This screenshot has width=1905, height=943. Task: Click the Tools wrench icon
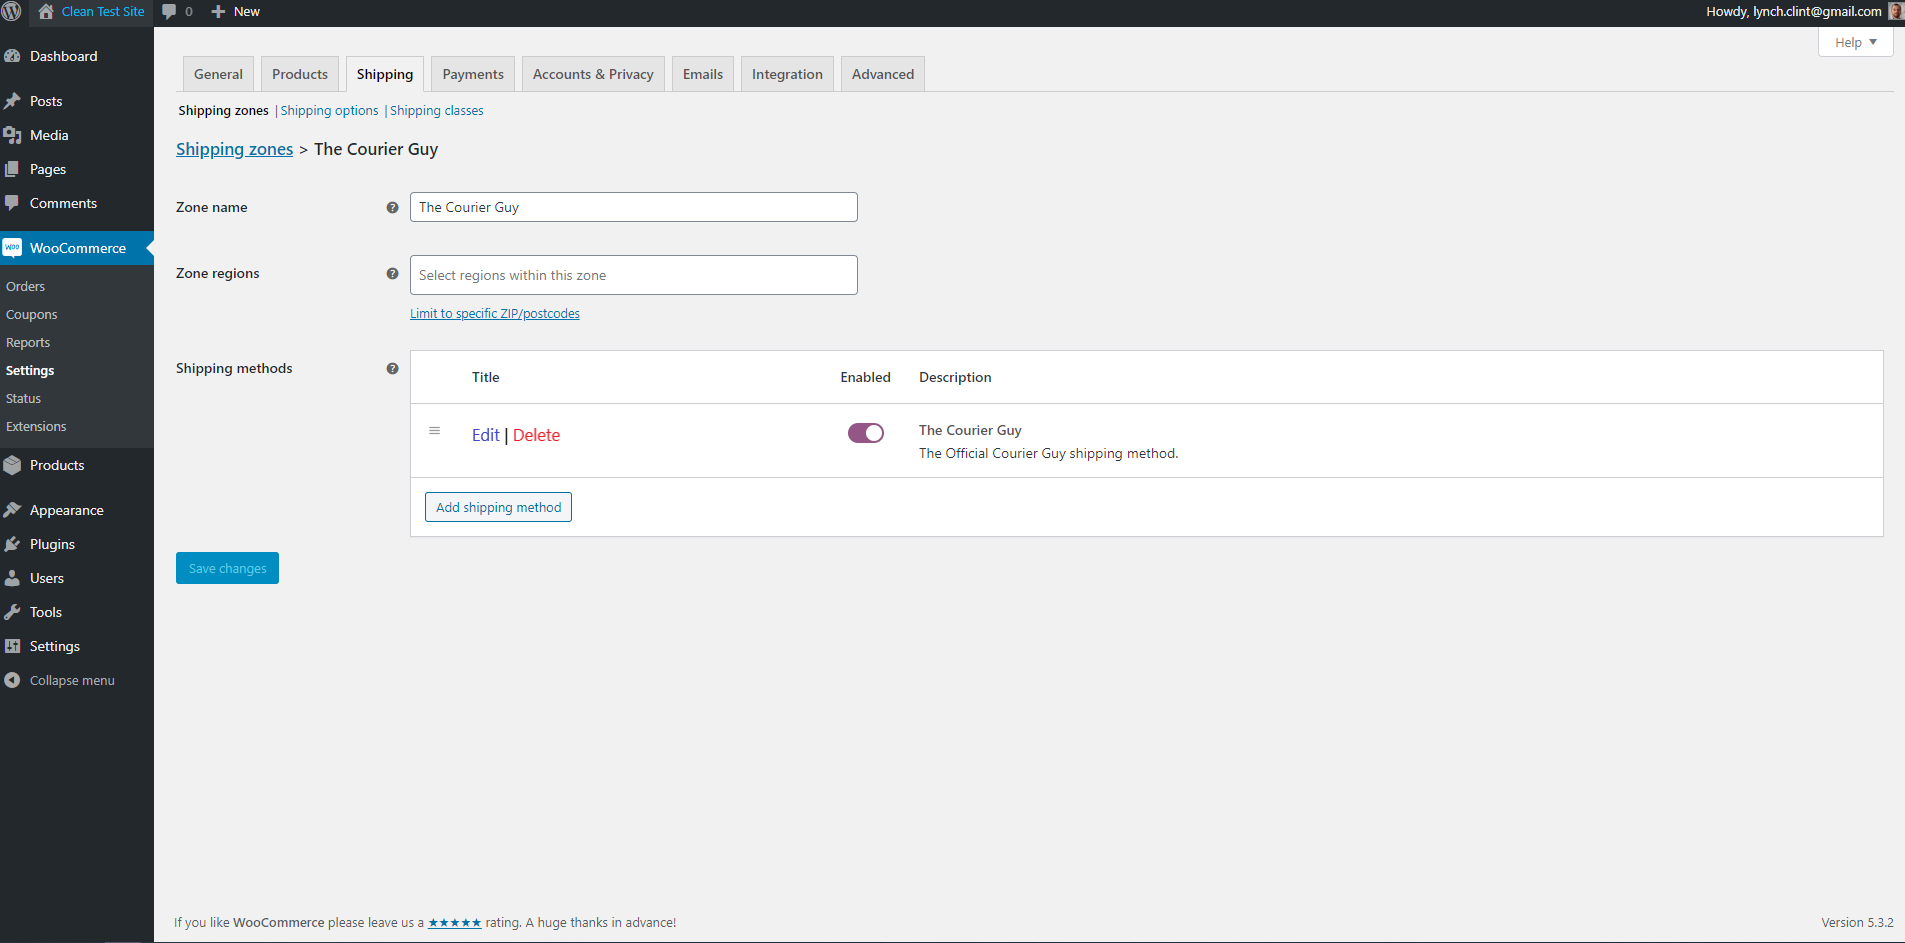12,612
